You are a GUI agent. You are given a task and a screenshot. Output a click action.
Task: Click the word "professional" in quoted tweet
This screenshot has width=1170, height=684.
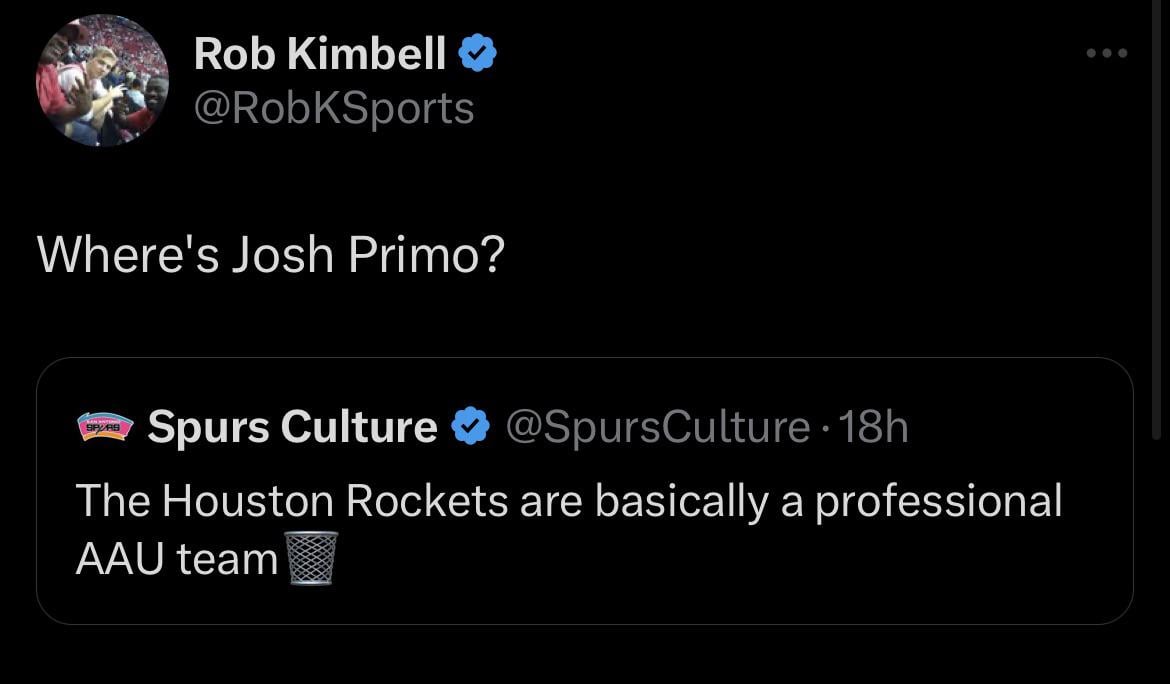coord(938,500)
